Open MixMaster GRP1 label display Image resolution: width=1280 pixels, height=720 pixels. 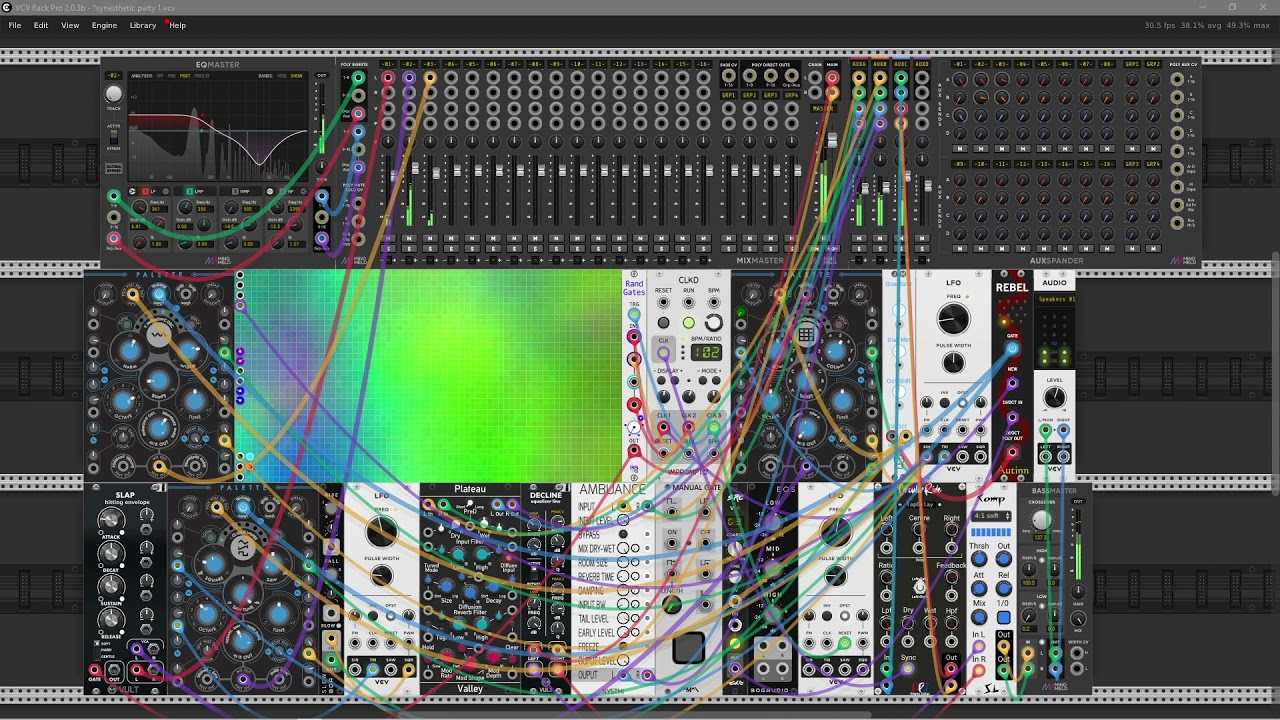pyautogui.click(x=729, y=95)
